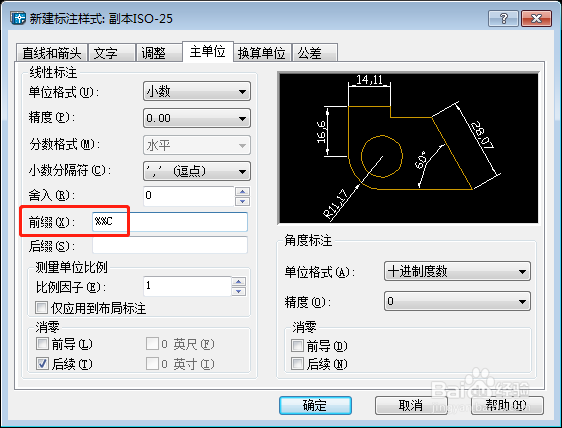Screen dimensions: 562x428
Task: Switch to the 文字 tab
Action: click(111, 53)
